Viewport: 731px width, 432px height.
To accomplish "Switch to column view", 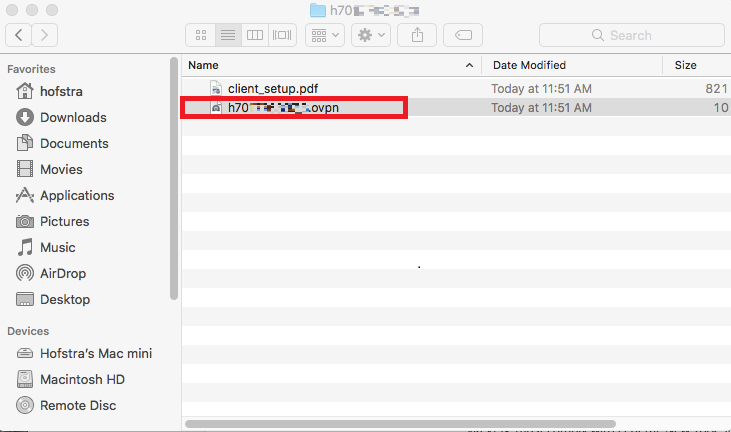I will pyautogui.click(x=255, y=35).
